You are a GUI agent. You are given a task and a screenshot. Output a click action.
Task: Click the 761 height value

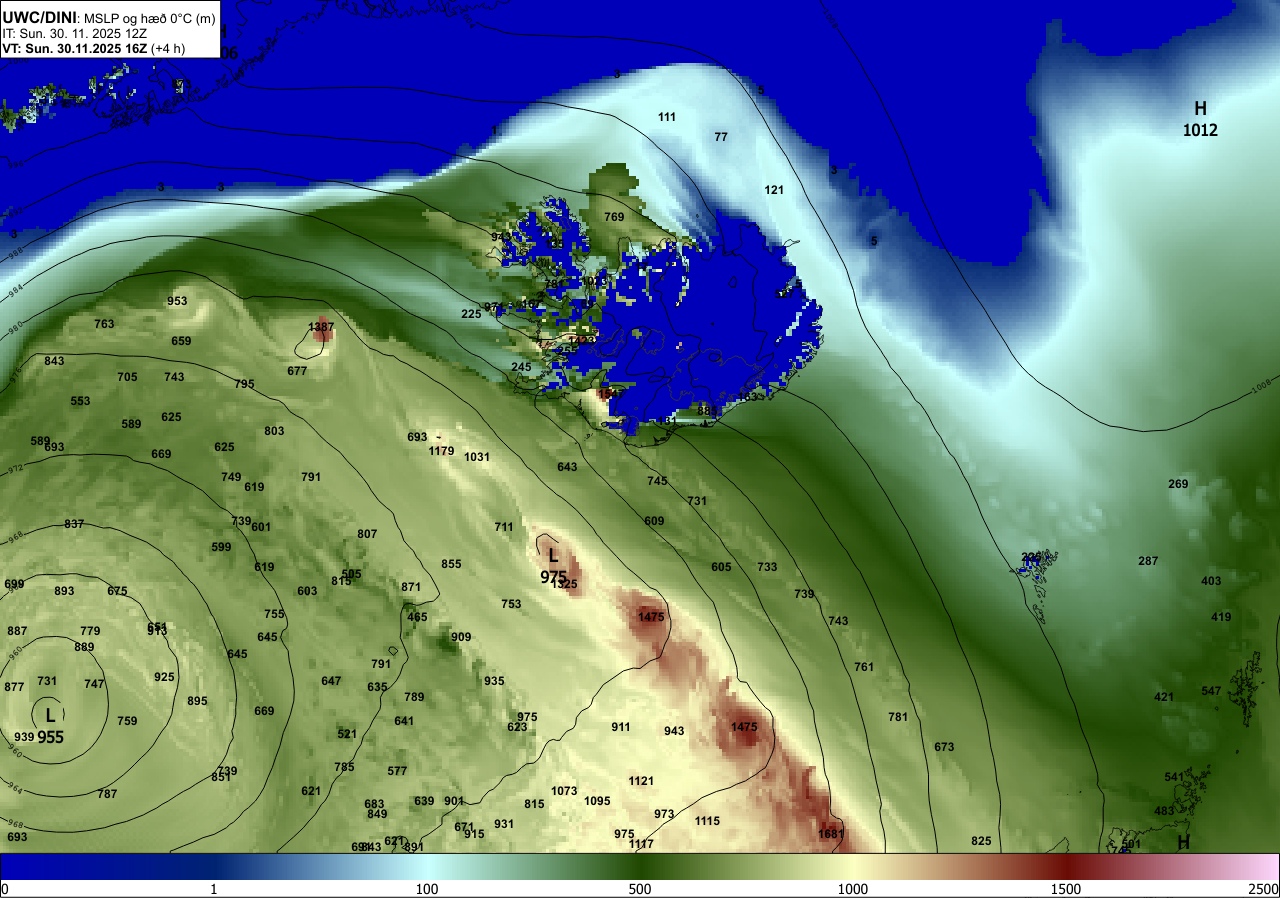[864, 667]
